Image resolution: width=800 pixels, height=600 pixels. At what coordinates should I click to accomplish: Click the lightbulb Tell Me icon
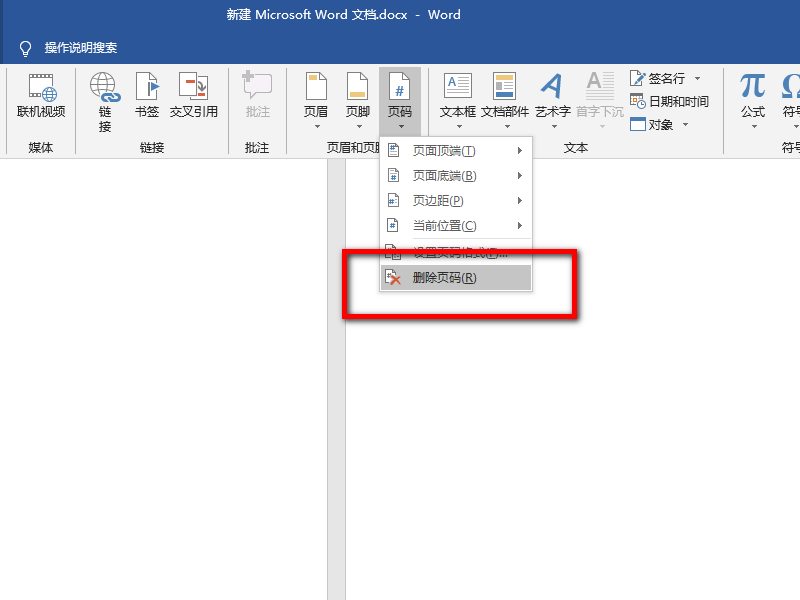pos(25,48)
